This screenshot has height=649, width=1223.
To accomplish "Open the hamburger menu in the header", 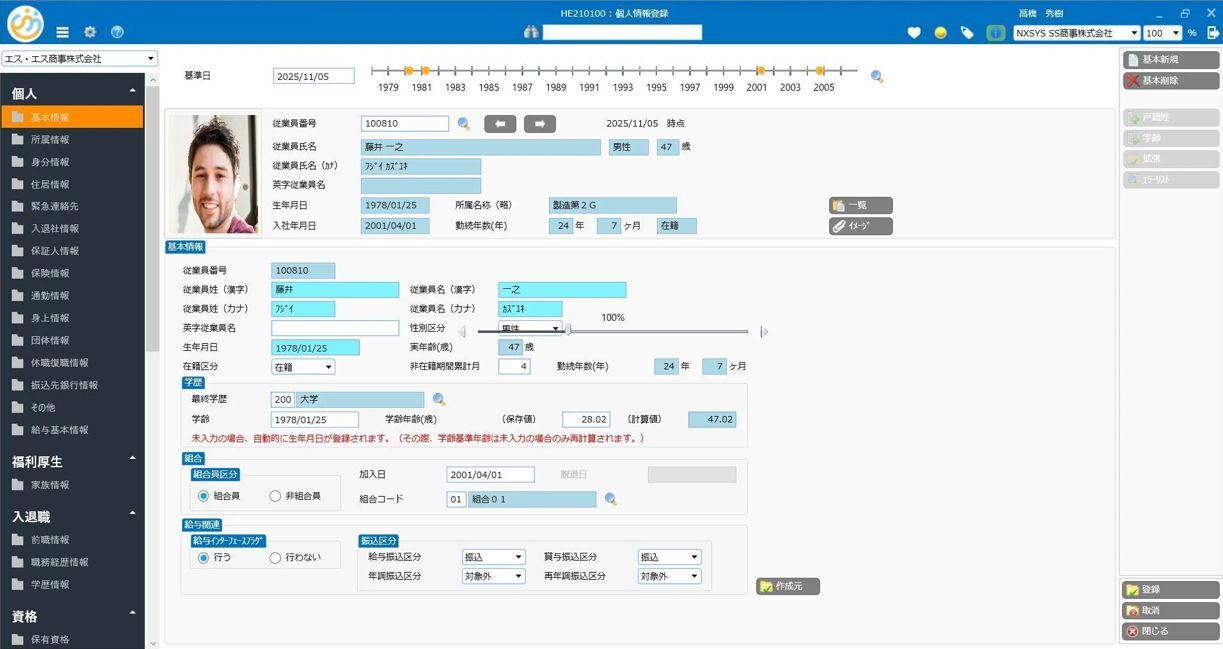I will coord(63,32).
